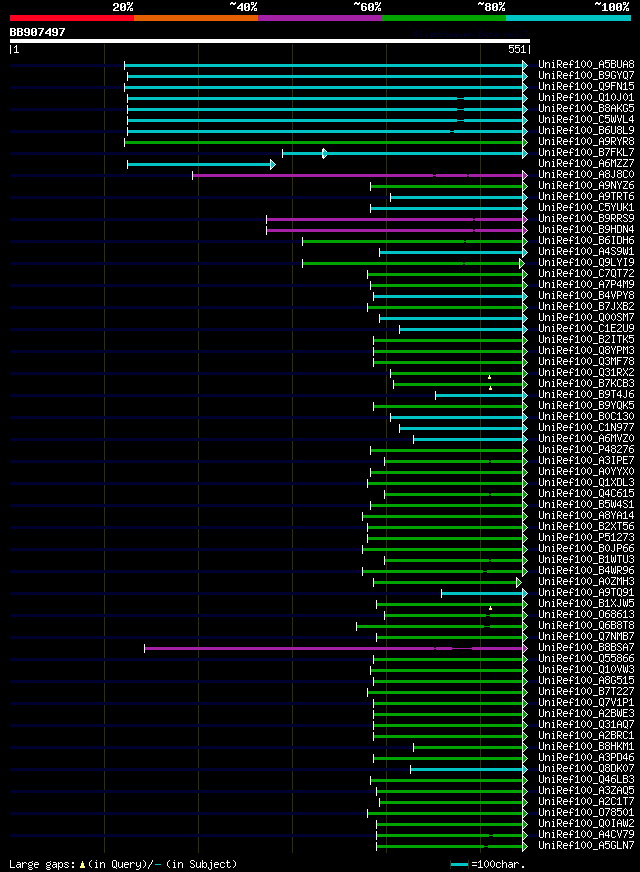Click the red 20% identity color segment

[x=72, y=18]
